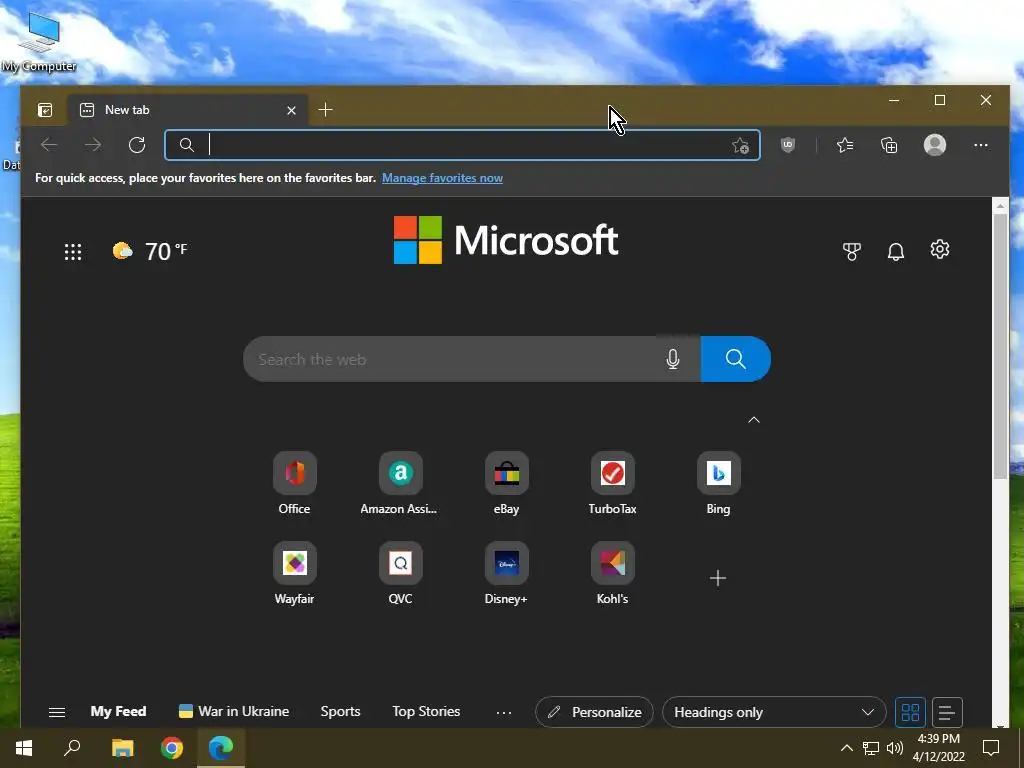Select the Sports feed tab
Viewport: 1024px width, 768px height.
coord(340,711)
